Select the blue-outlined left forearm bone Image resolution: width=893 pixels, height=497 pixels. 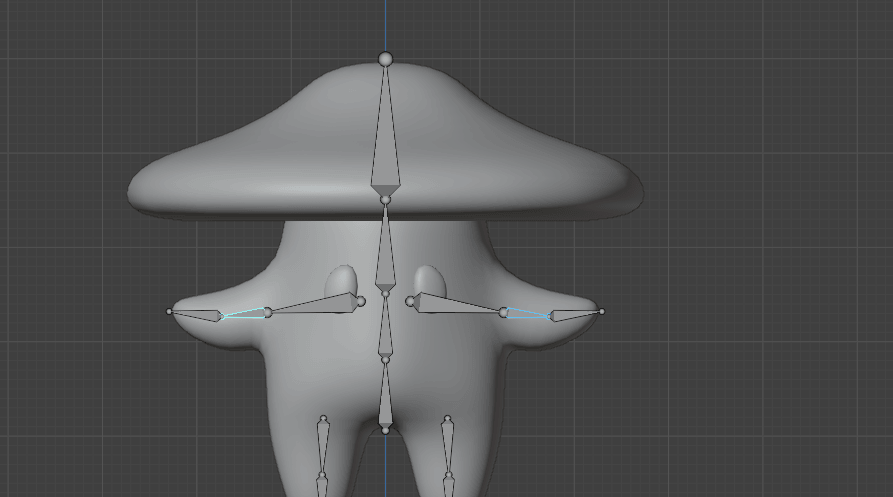[243, 314]
